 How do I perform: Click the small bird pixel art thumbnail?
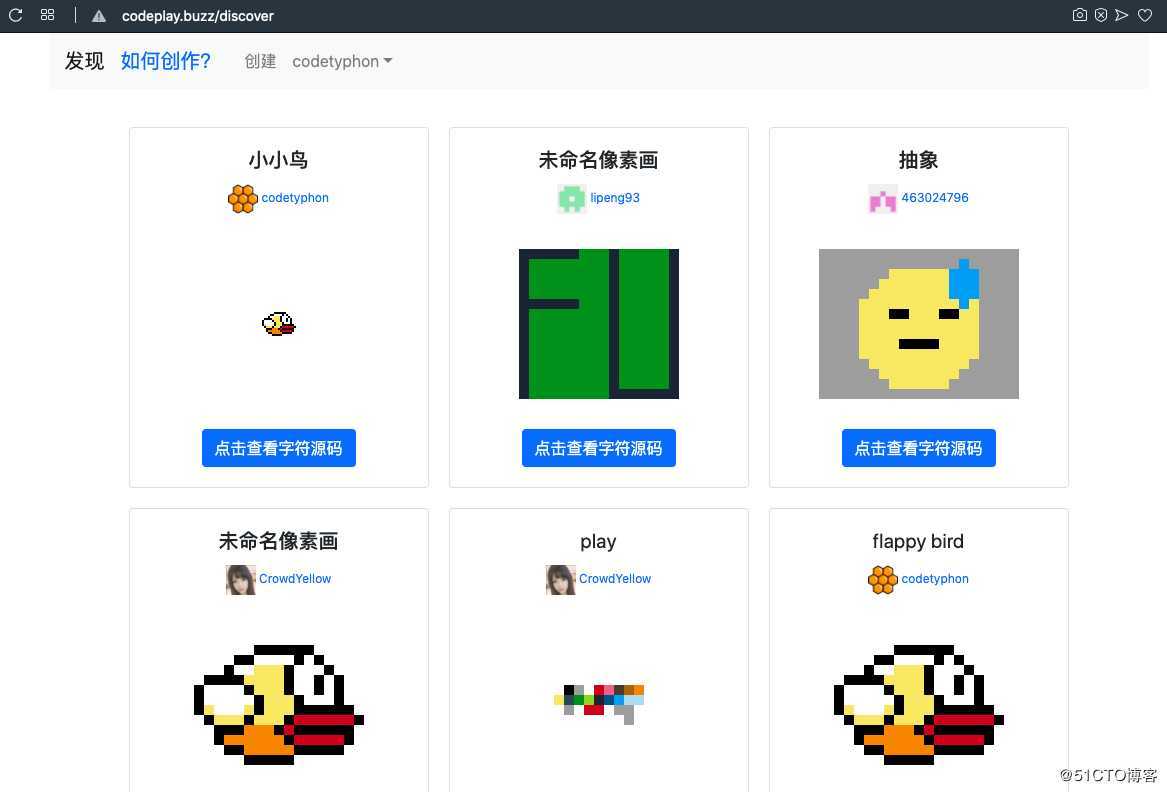point(279,324)
